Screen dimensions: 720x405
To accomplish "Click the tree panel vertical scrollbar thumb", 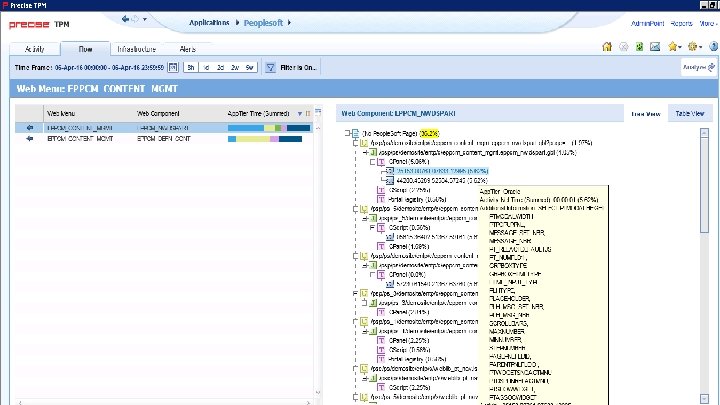I will (x=705, y=186).
